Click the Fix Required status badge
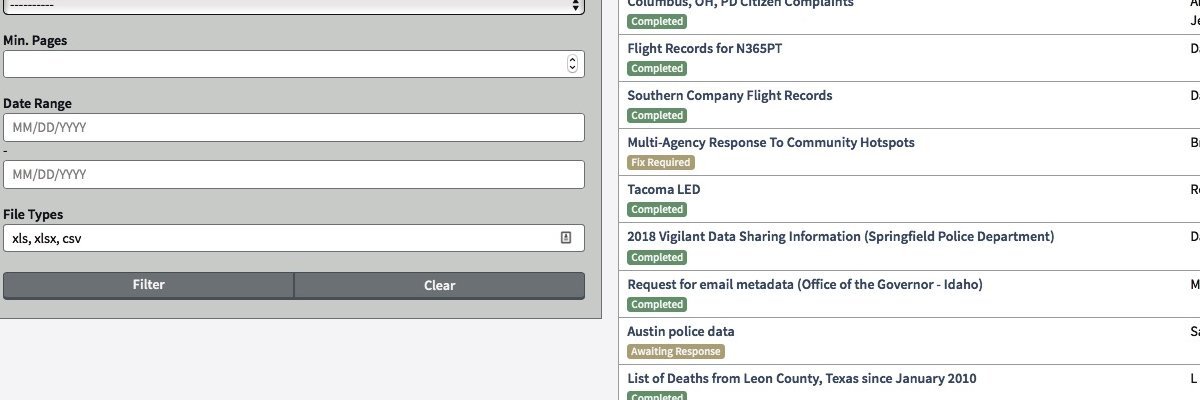Screen dimensions: 1200x400 pos(660,162)
